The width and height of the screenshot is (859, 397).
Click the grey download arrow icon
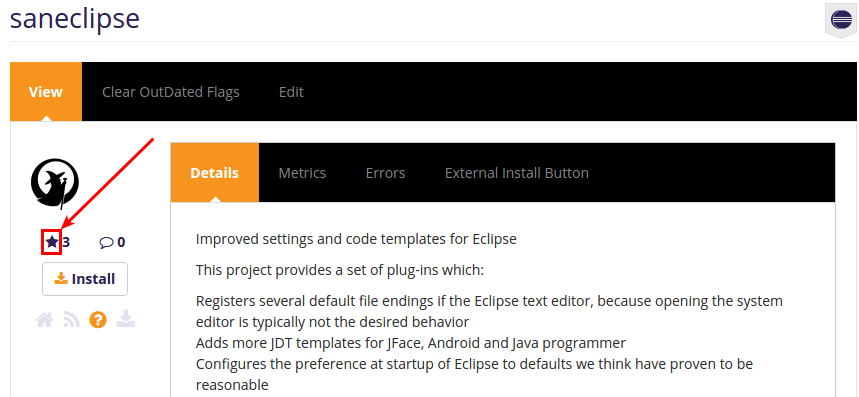(x=125, y=319)
